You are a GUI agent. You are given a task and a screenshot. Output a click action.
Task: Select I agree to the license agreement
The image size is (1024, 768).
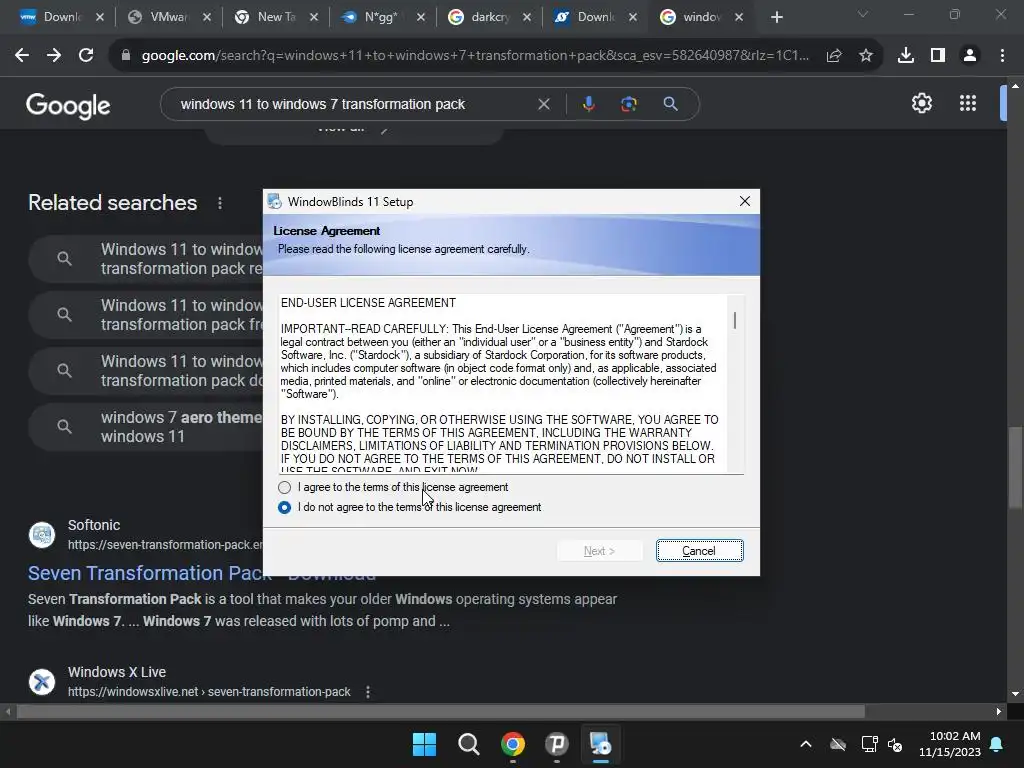(x=284, y=487)
